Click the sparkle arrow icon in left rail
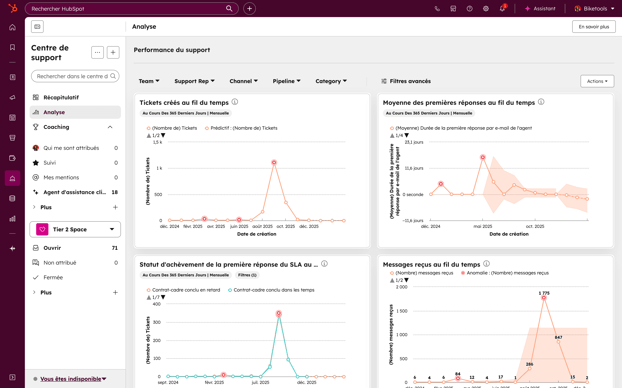The height and width of the screenshot is (388, 622). (x=12, y=248)
